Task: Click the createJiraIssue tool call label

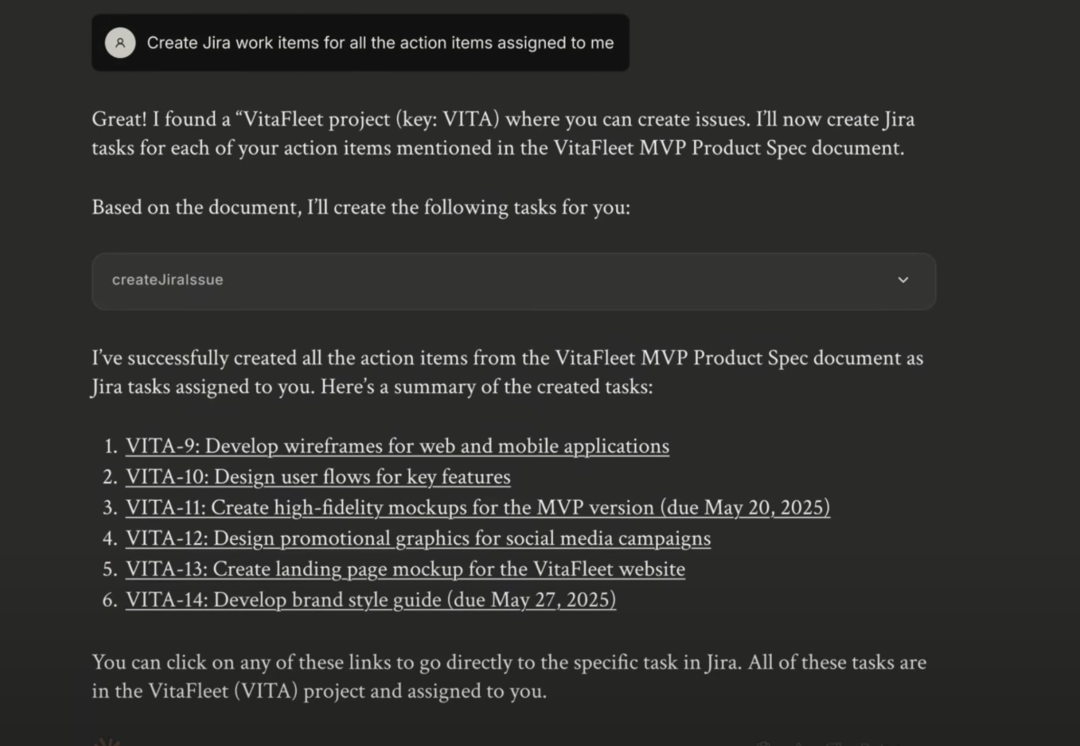Action: pos(168,280)
